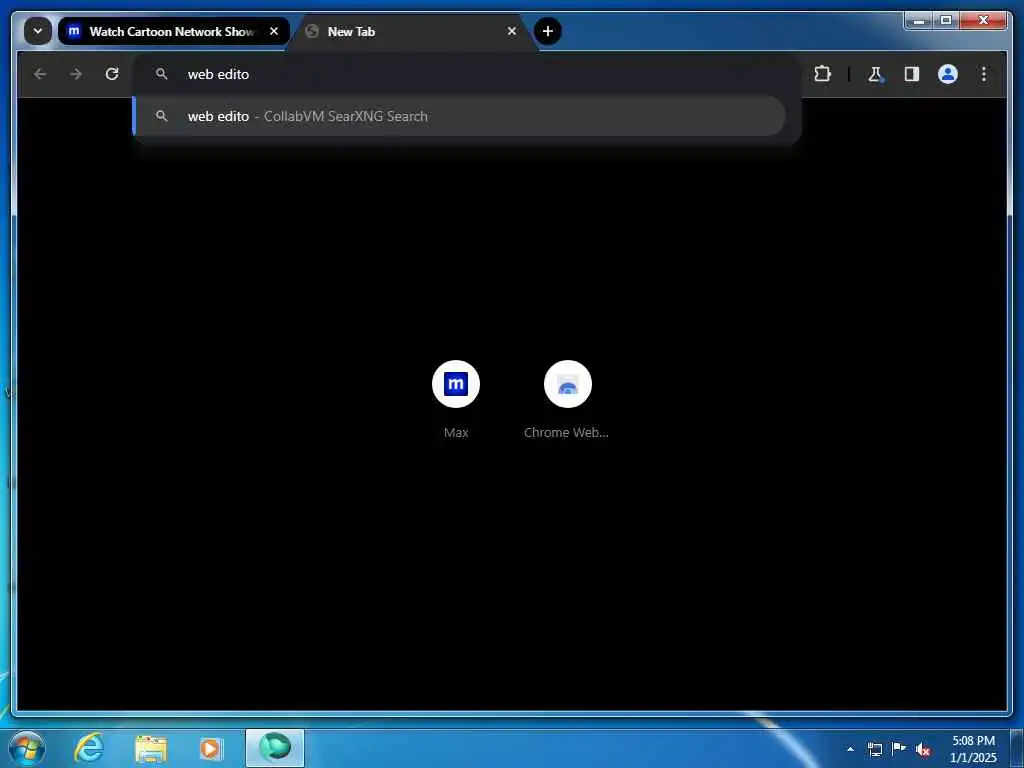
Task: Go back with the back arrow
Action: coord(40,74)
